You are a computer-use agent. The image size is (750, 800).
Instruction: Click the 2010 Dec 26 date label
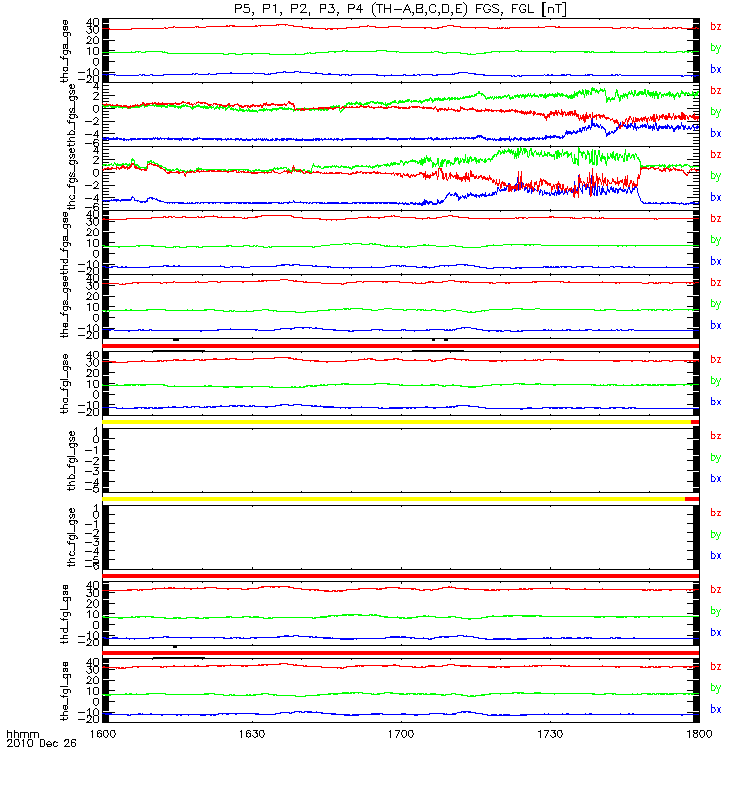pos(41,743)
